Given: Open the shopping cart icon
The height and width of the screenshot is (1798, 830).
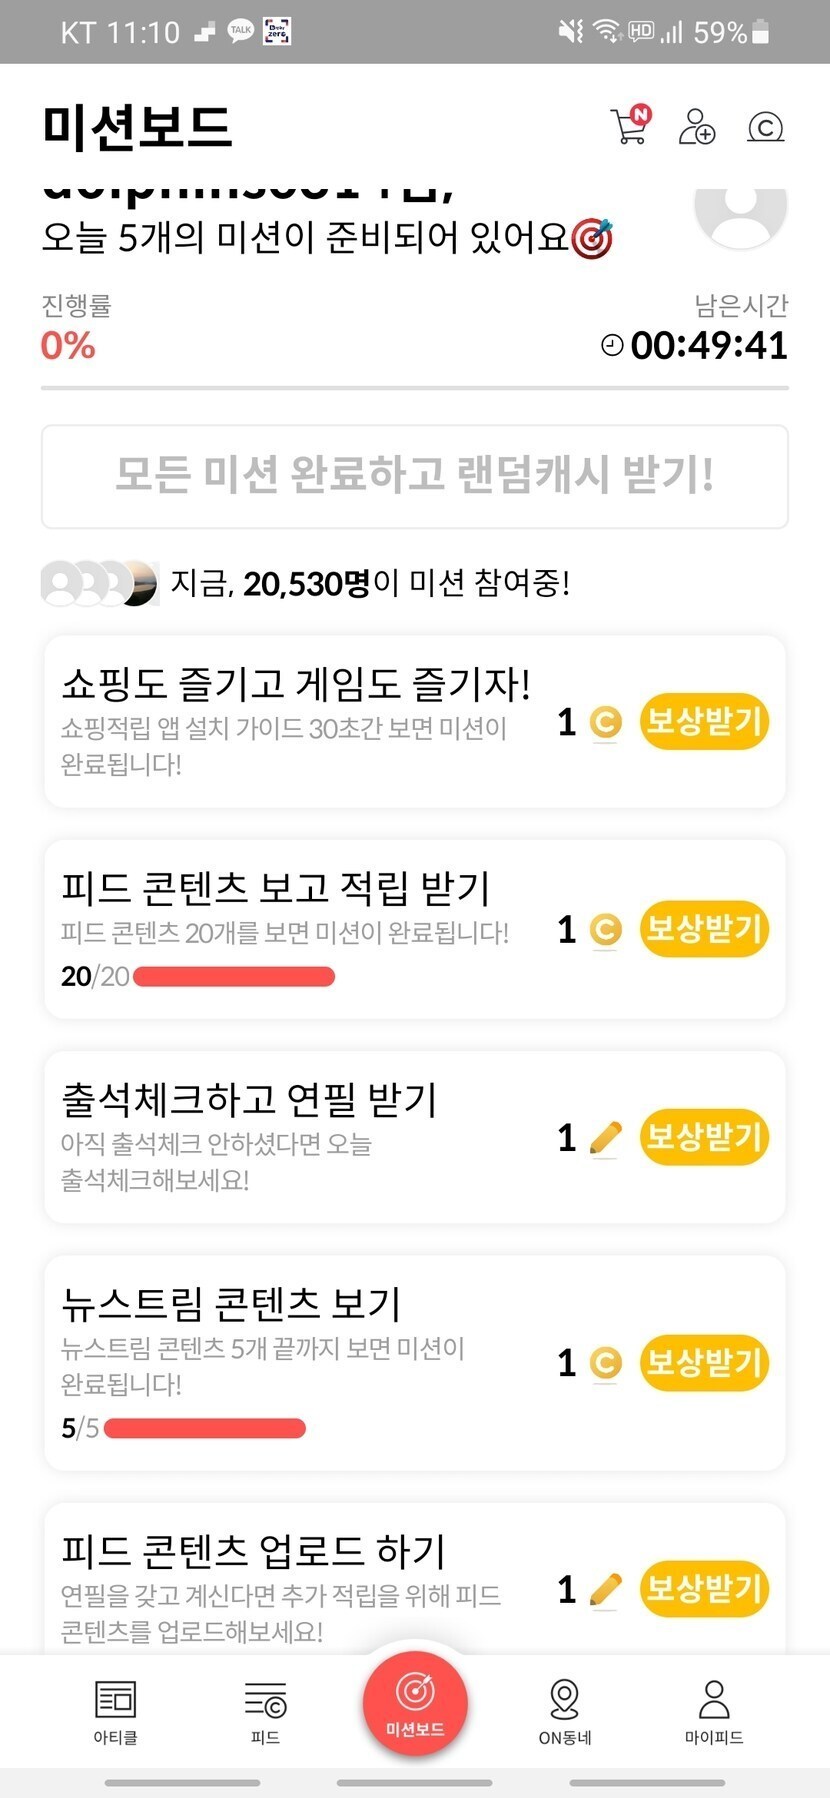Looking at the screenshot, I should click(x=629, y=126).
